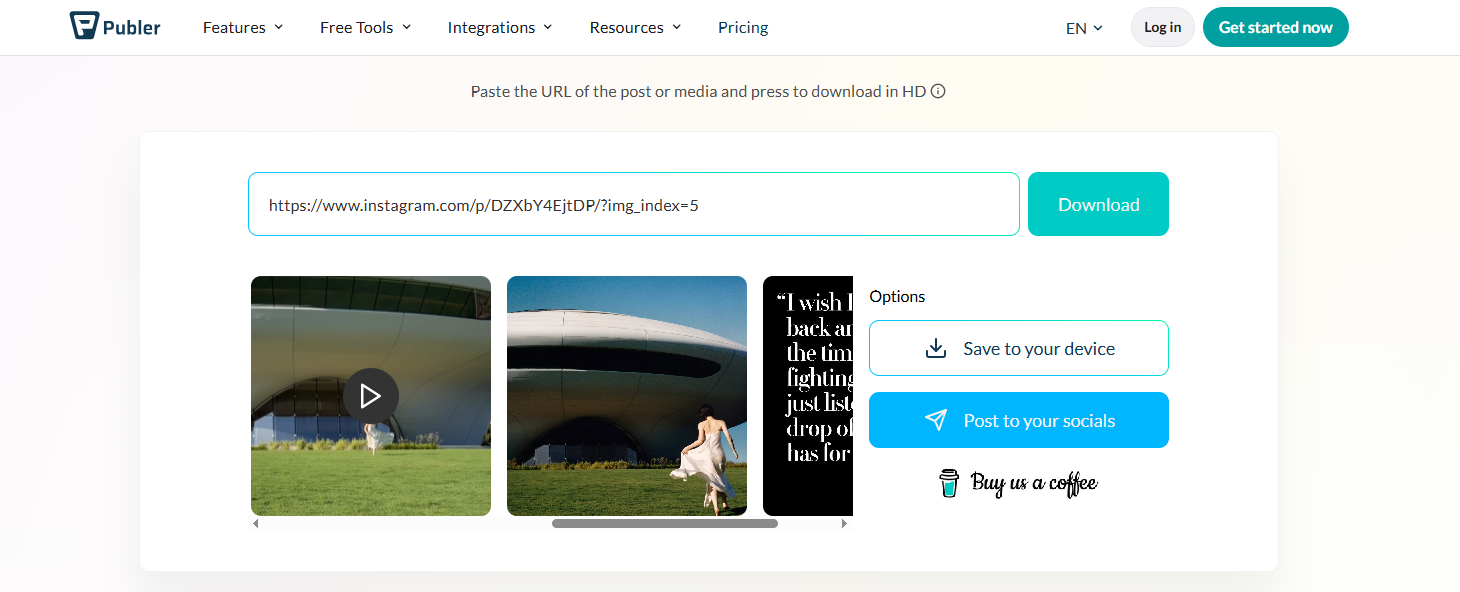Open the Integrations dropdown menu

[x=500, y=27]
